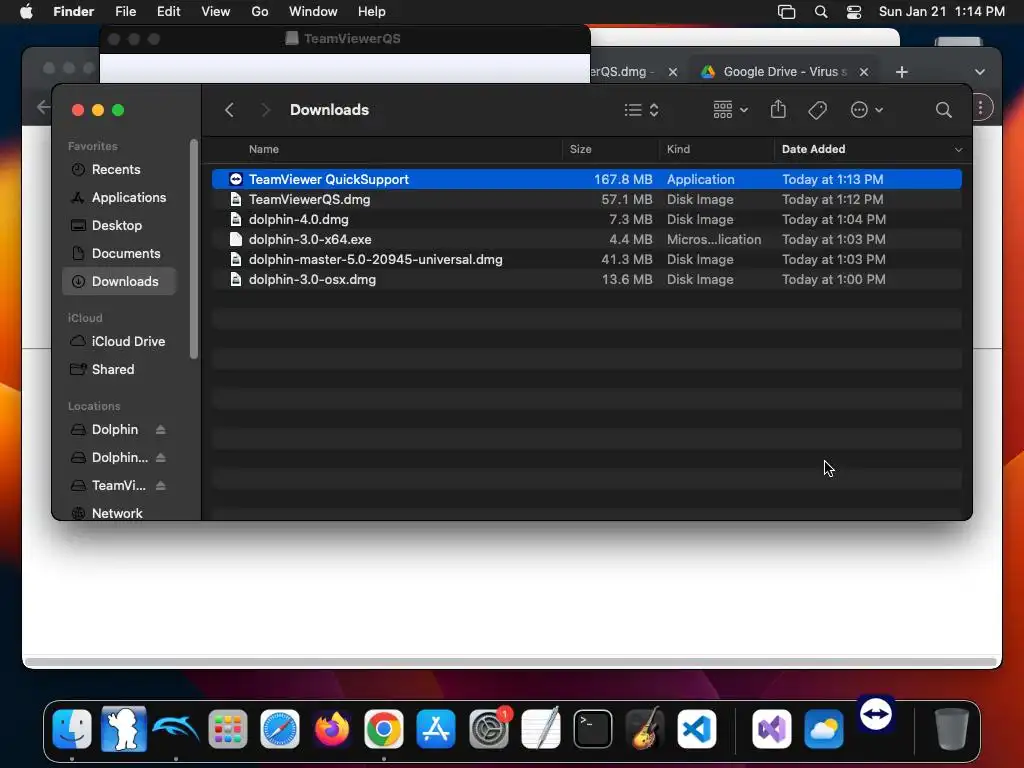Viewport: 1024px width, 768px height.
Task: Click the sidebar scrollbar in Finder
Action: tap(193, 249)
